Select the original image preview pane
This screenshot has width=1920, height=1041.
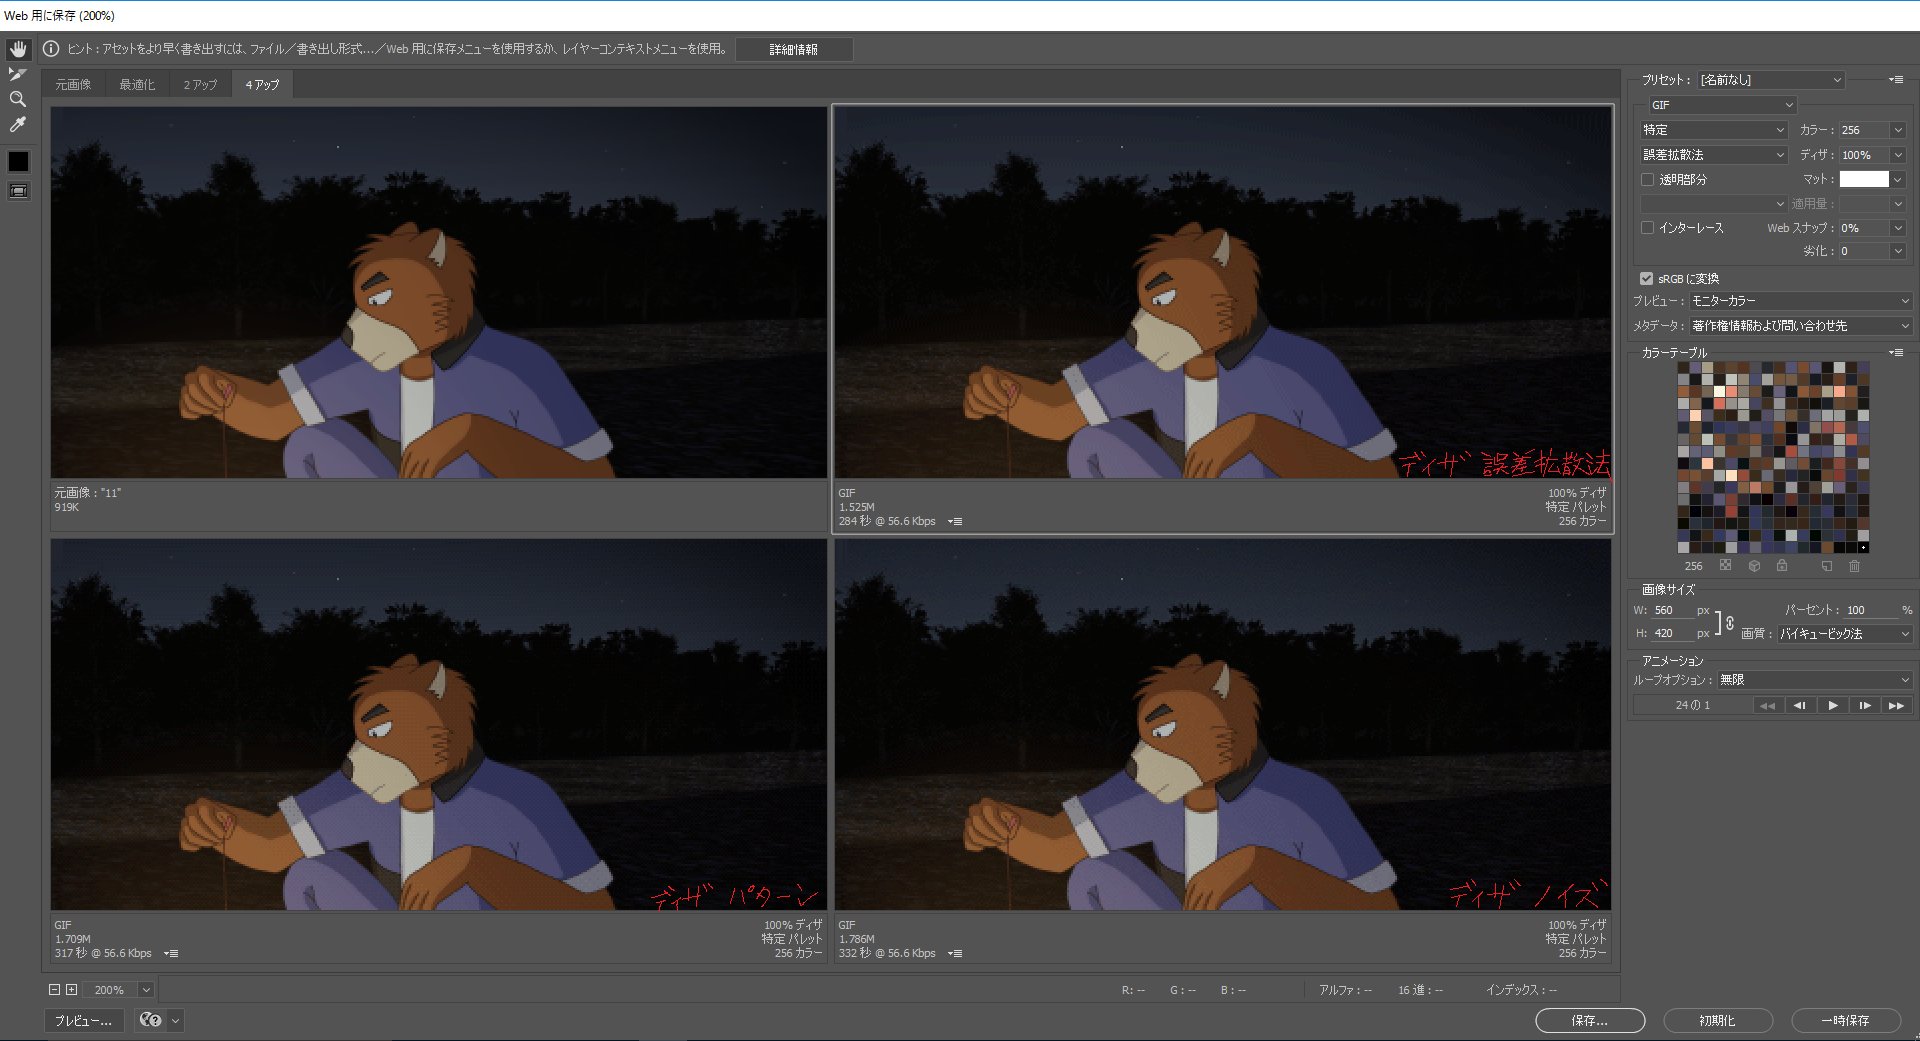coord(439,292)
